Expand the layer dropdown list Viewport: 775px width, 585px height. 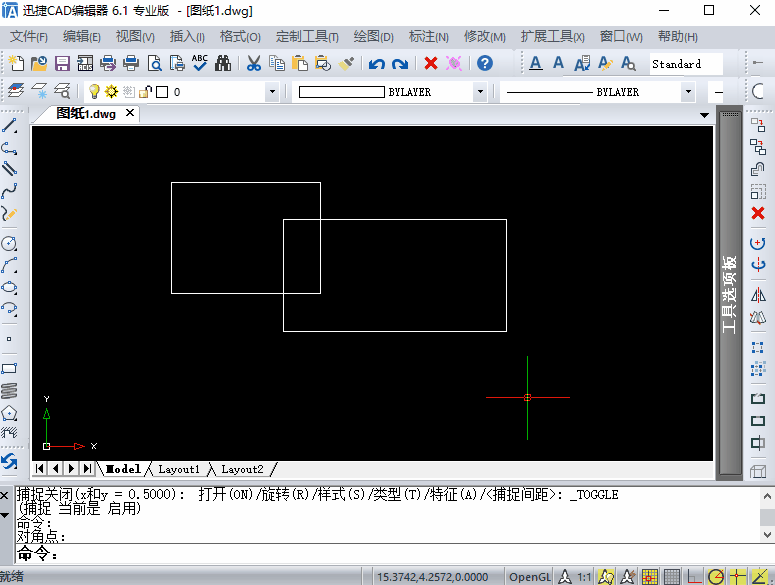click(272, 92)
